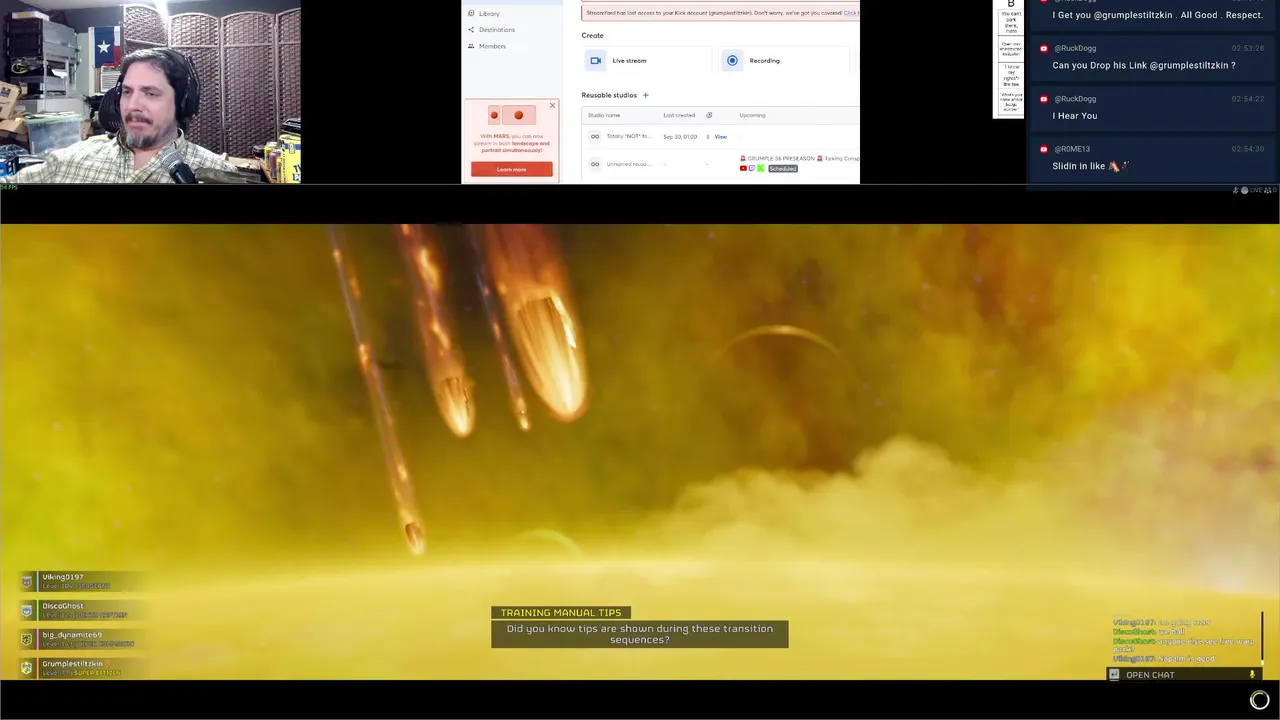Click the Last created column header
This screenshot has width=1280, height=720.
[x=679, y=115]
